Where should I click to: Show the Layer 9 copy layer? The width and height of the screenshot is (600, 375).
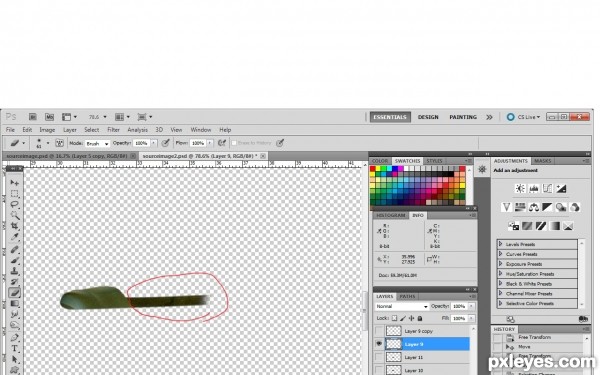coord(379,331)
